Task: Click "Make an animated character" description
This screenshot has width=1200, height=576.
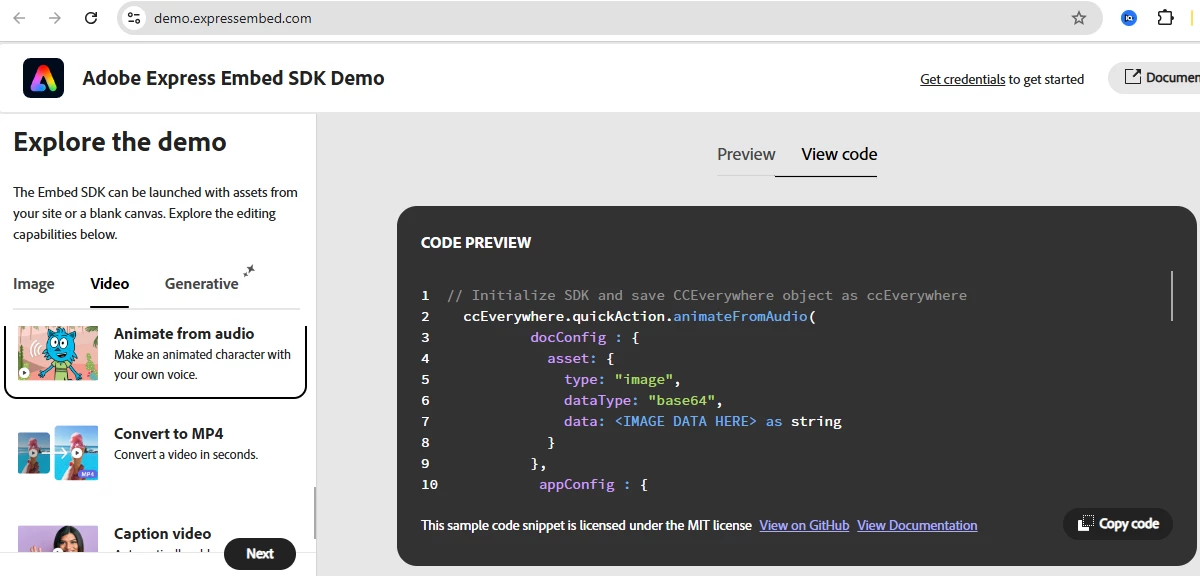Action: (202, 365)
